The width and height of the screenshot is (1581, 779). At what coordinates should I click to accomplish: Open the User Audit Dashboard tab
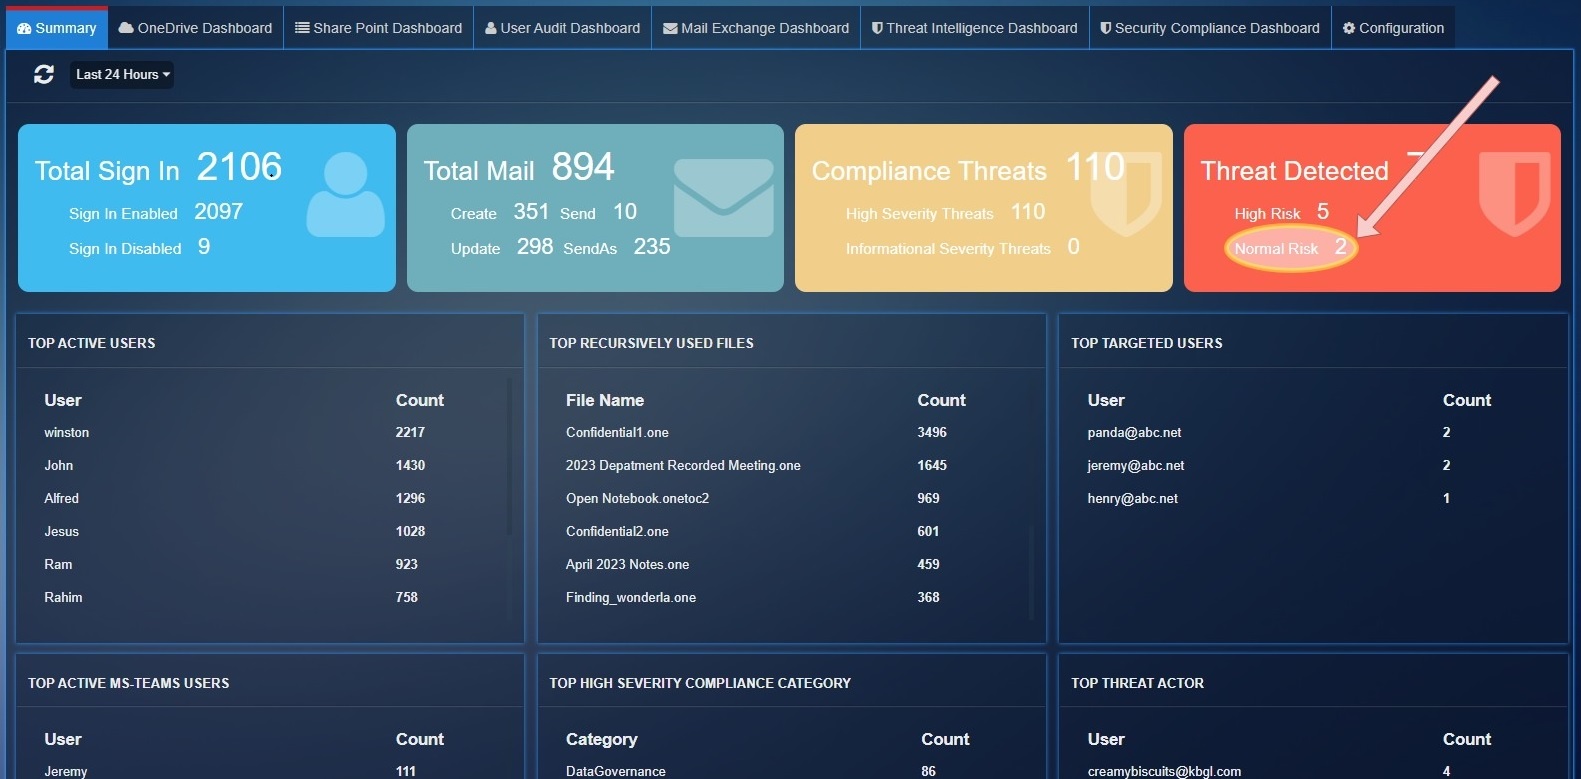pyautogui.click(x=562, y=28)
